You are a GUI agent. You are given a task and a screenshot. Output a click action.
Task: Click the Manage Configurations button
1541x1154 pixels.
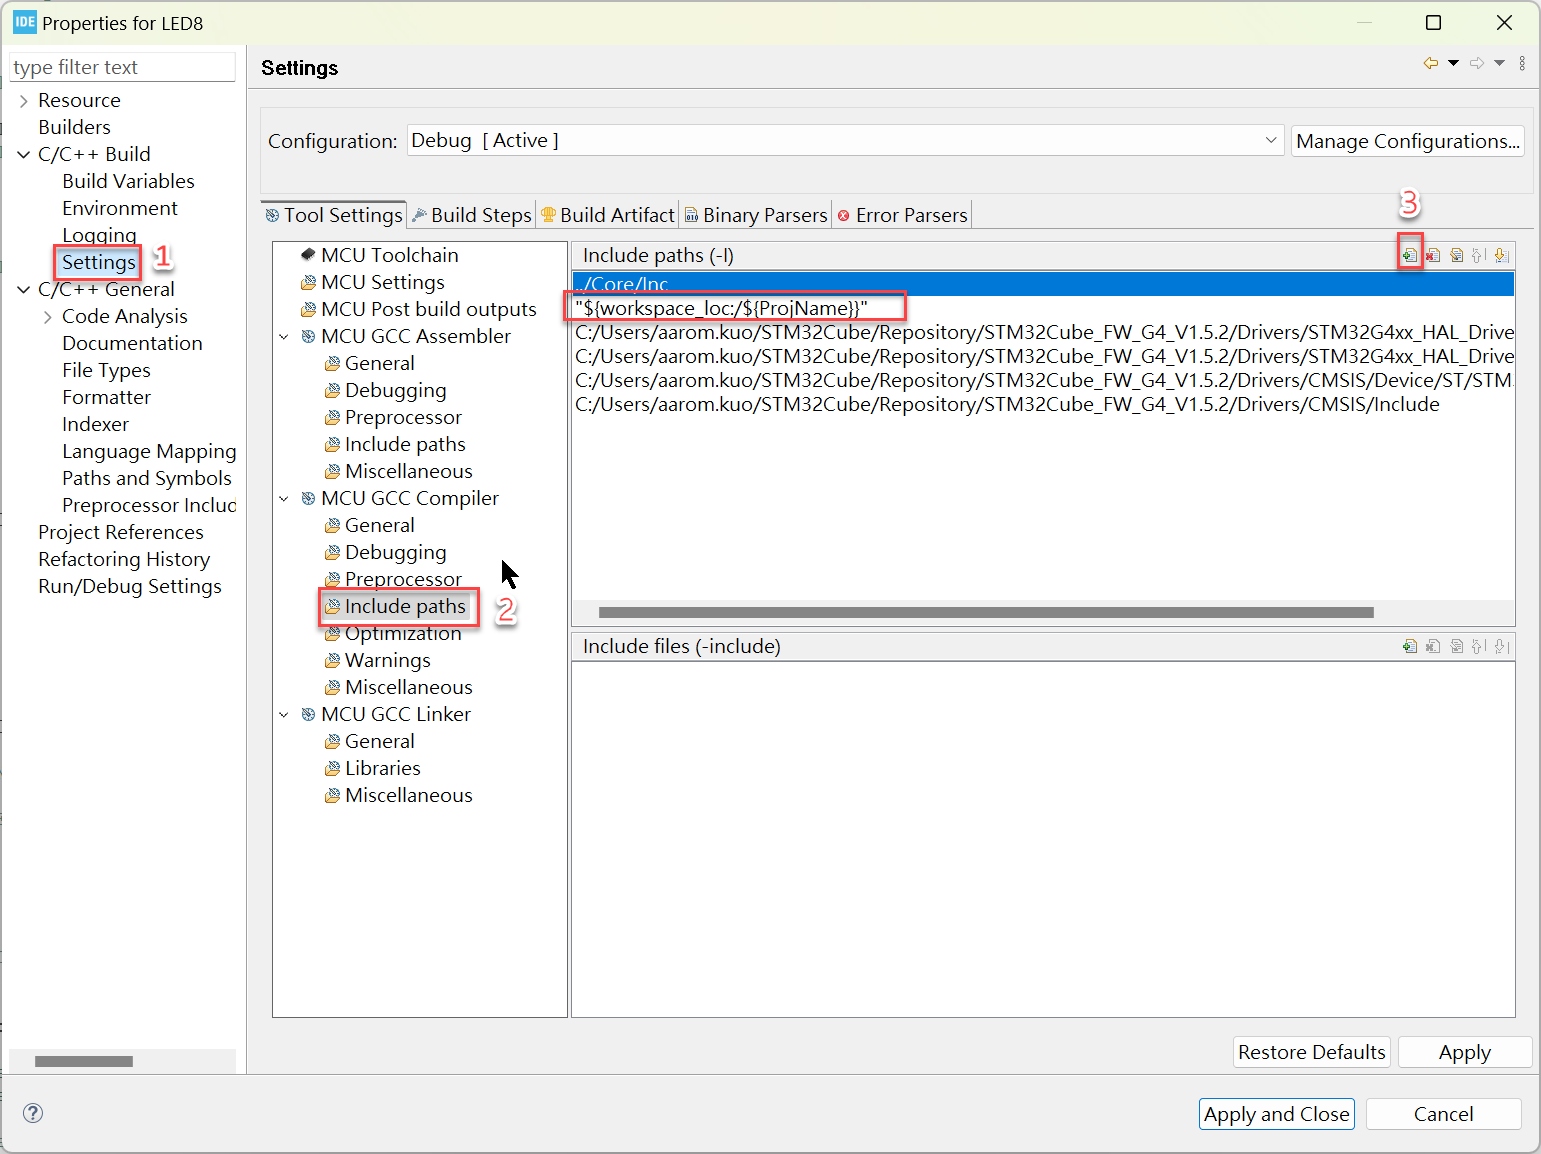click(1407, 141)
